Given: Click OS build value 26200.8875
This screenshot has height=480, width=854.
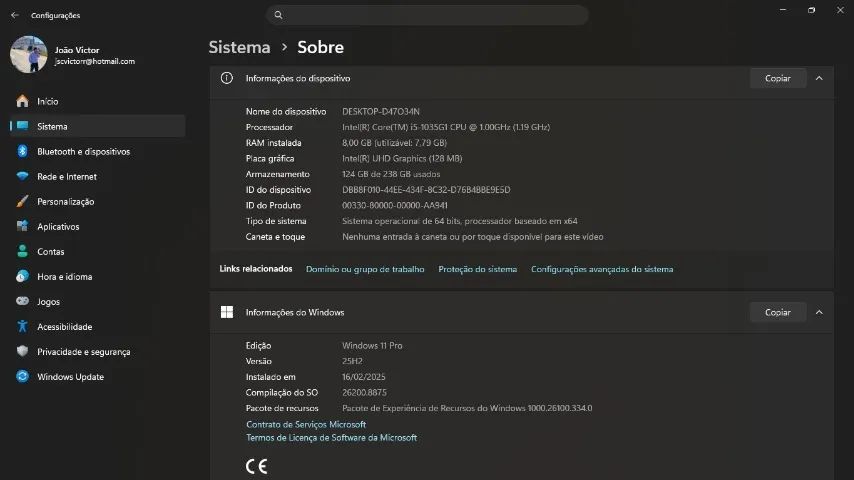Looking at the screenshot, I should coord(364,392).
